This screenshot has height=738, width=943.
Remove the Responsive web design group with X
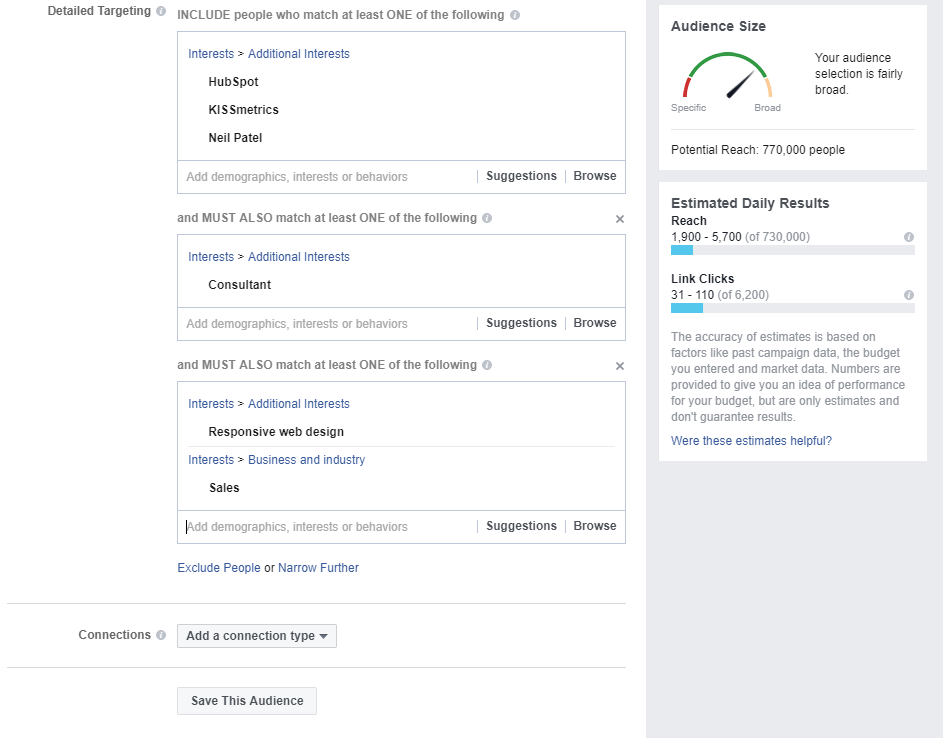coord(620,366)
